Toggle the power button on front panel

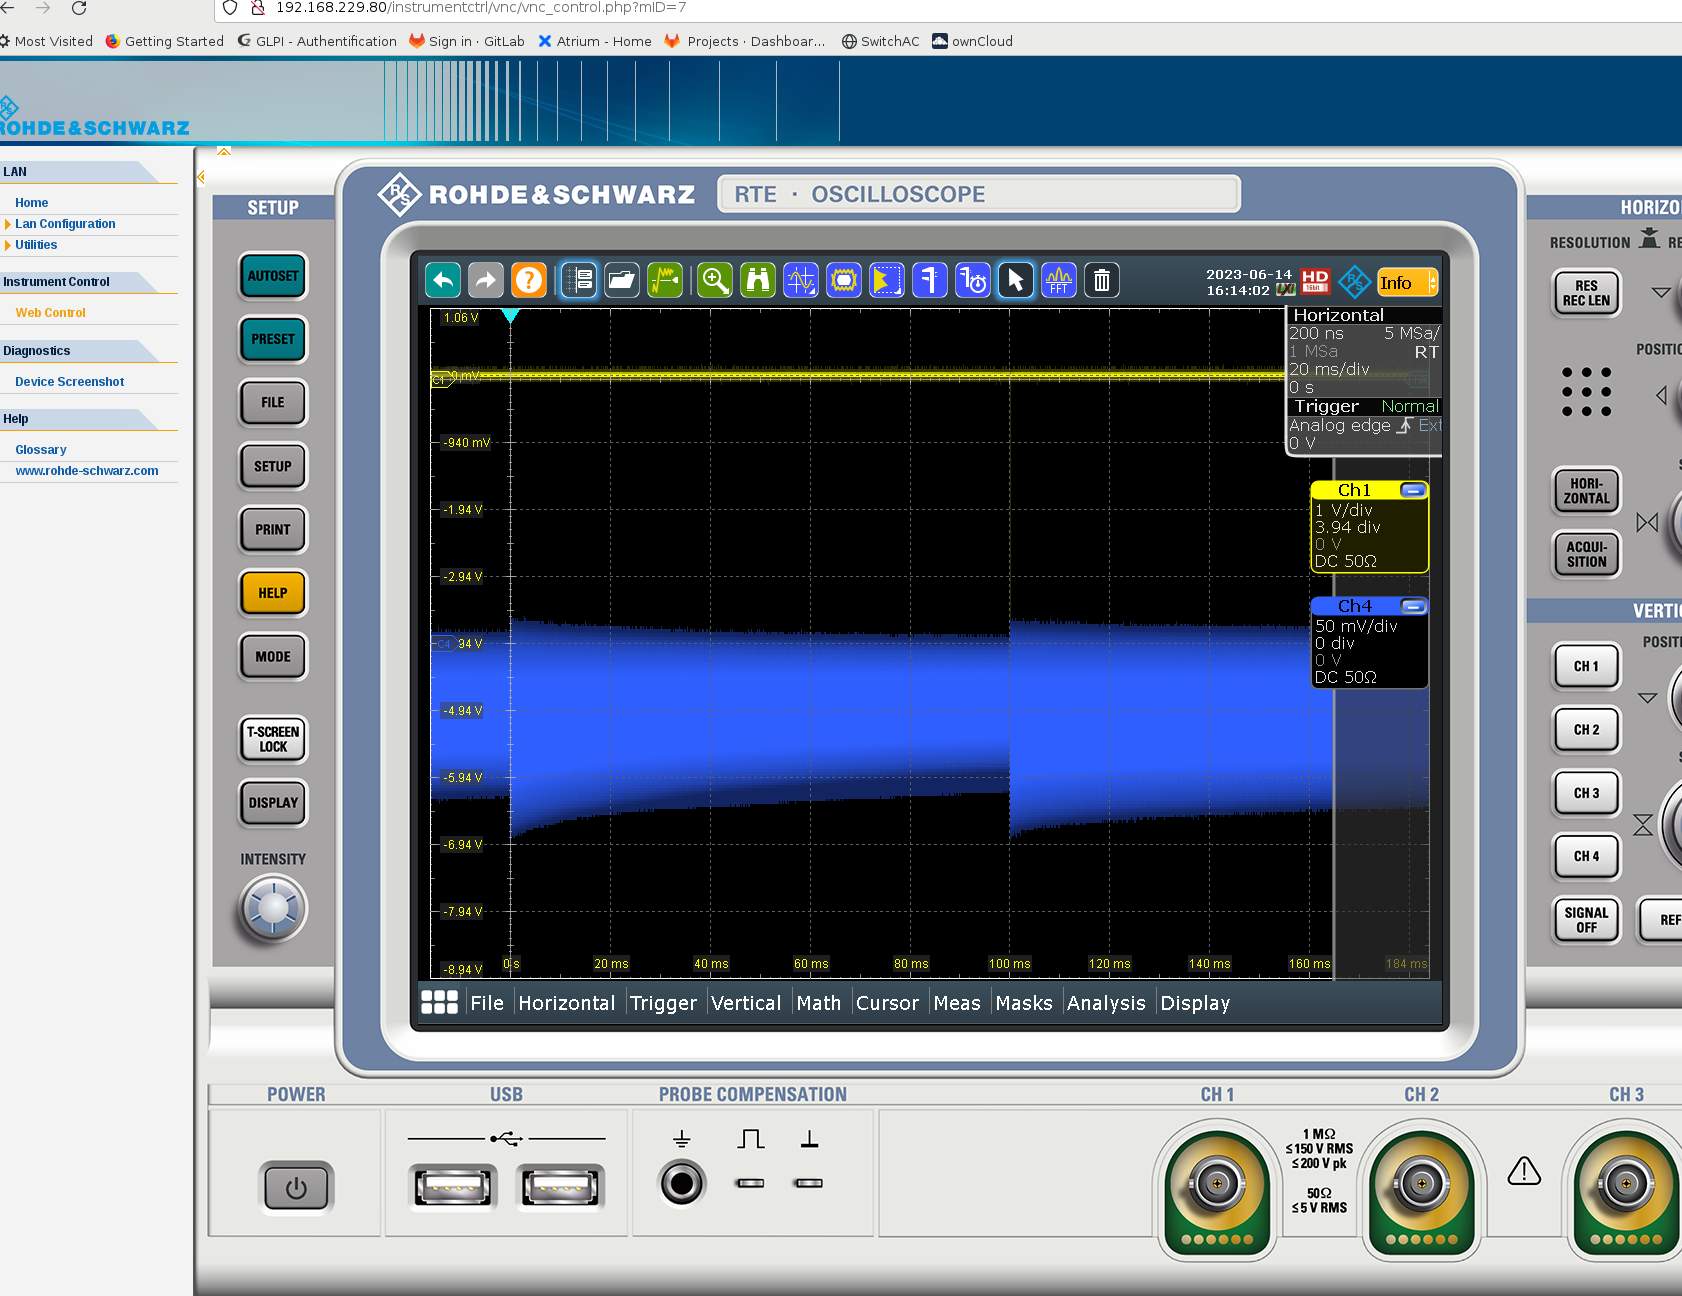coord(296,1188)
